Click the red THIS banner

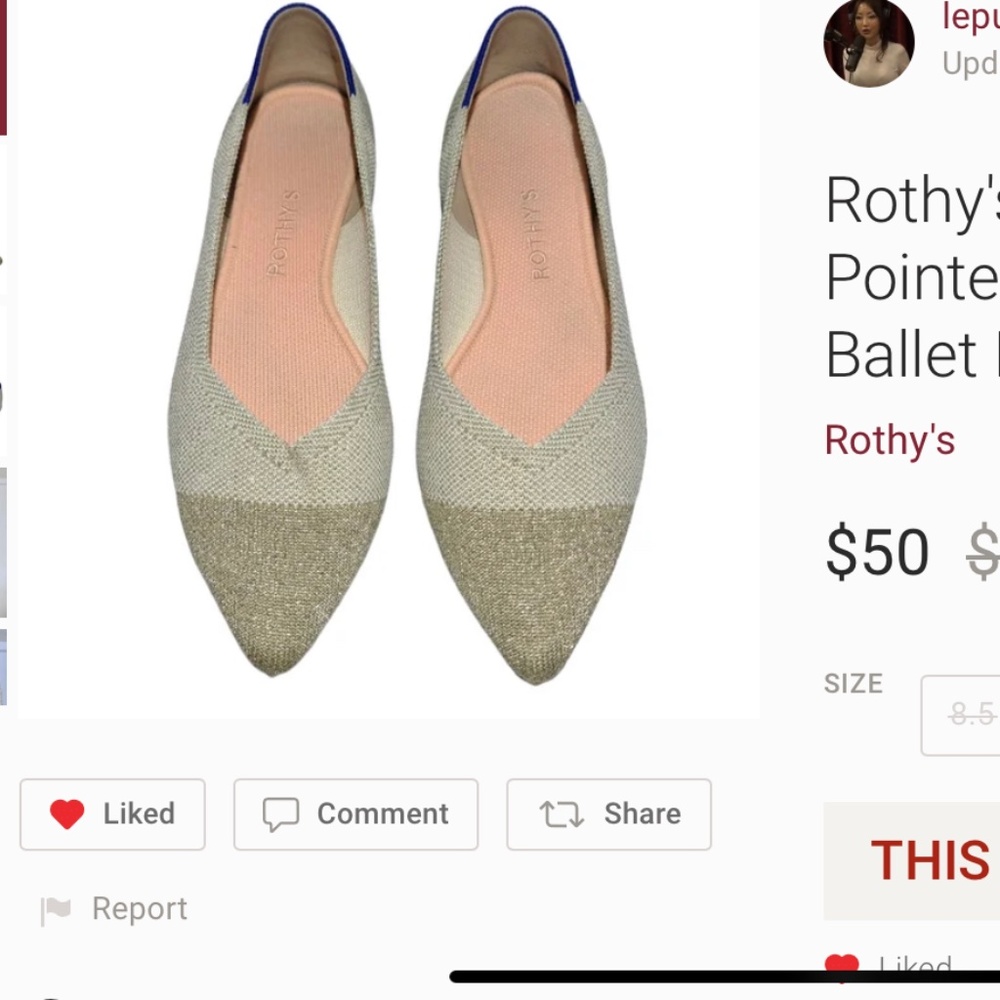point(928,860)
